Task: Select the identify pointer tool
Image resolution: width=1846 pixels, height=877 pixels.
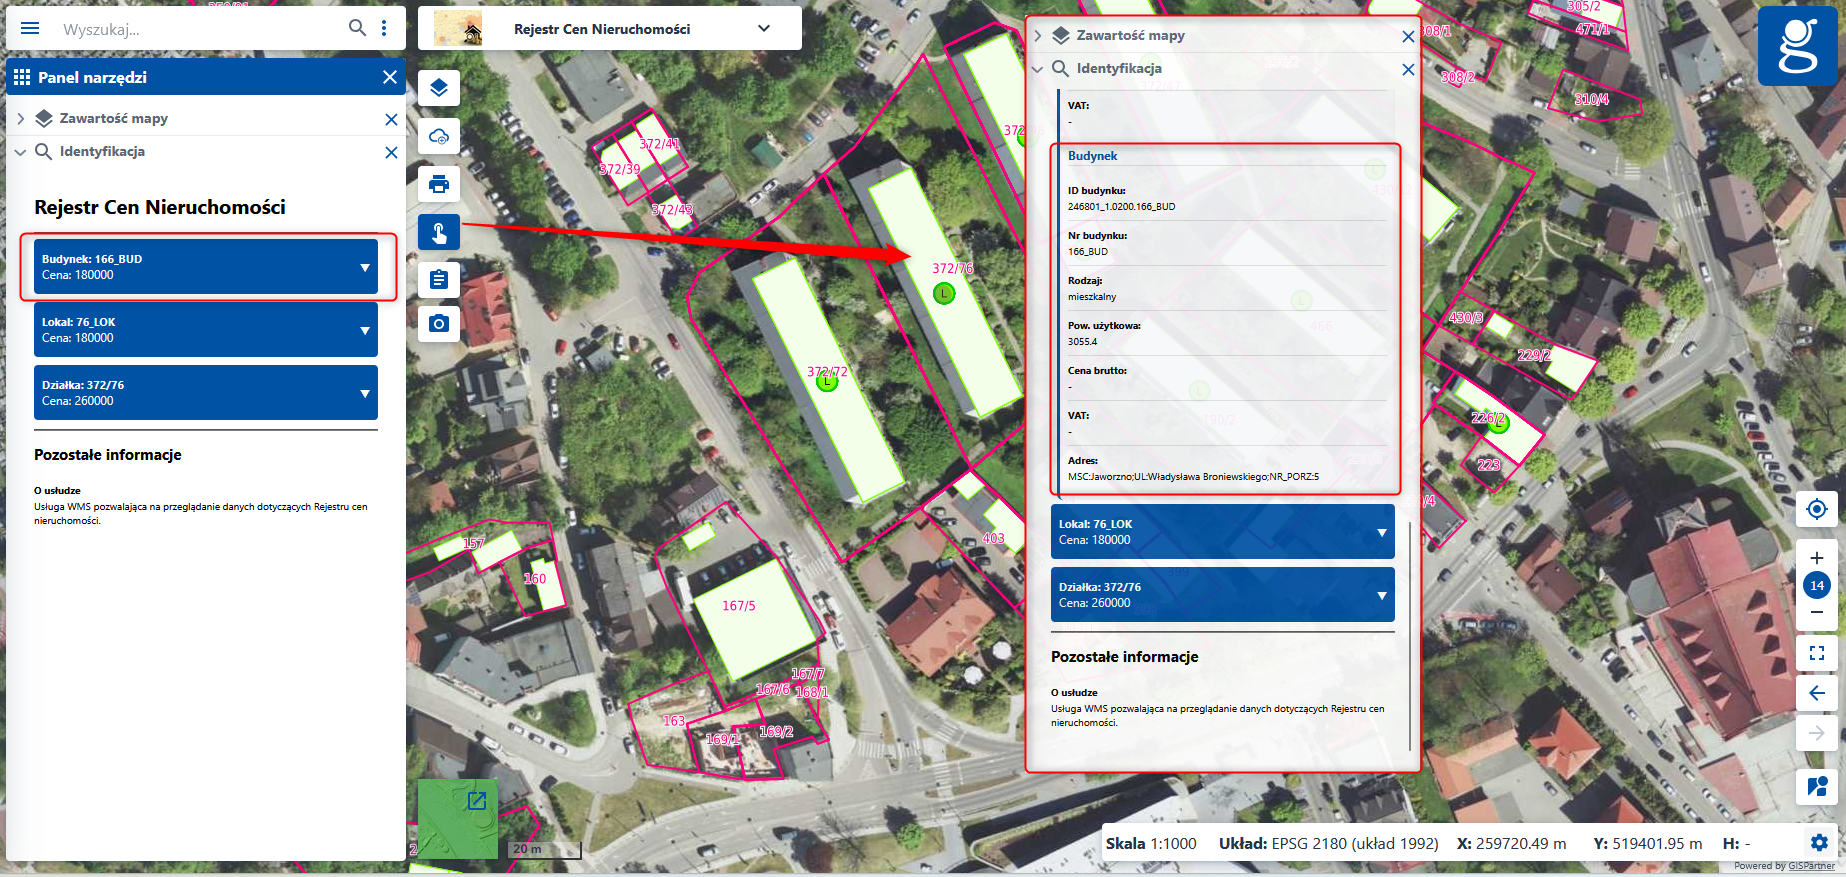Action: point(439,232)
